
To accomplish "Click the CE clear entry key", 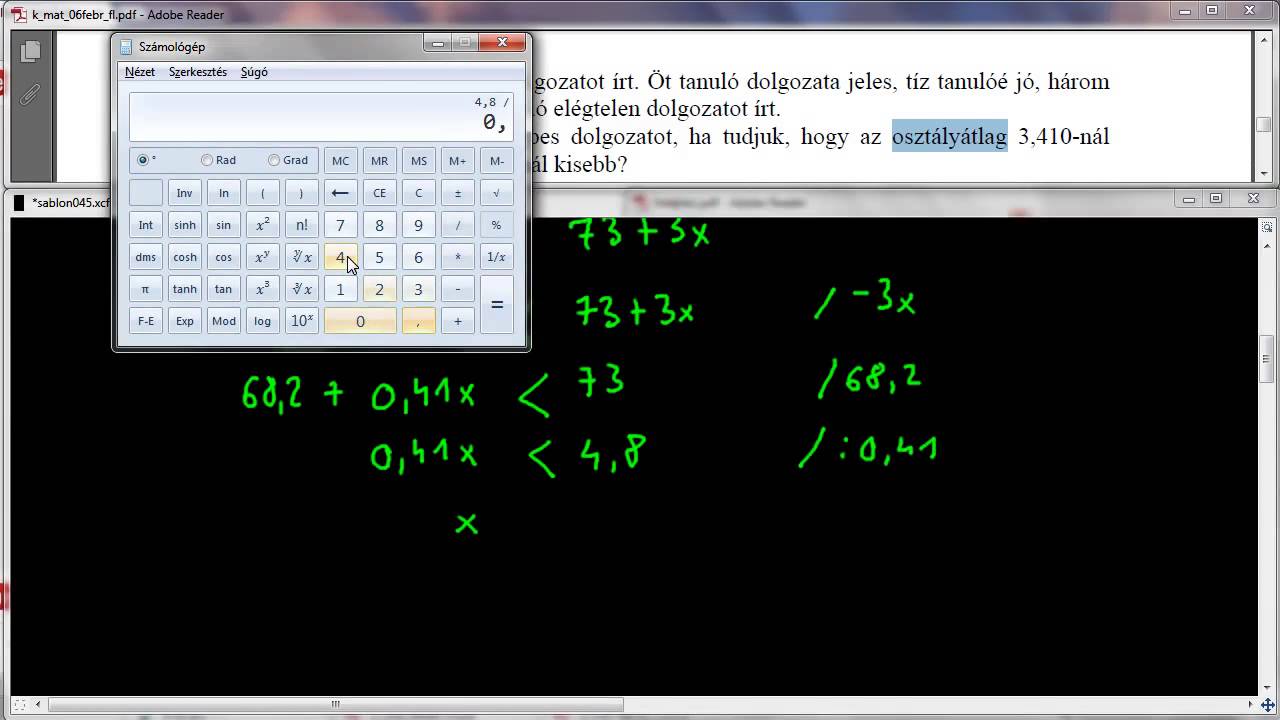I will click(x=379, y=193).
